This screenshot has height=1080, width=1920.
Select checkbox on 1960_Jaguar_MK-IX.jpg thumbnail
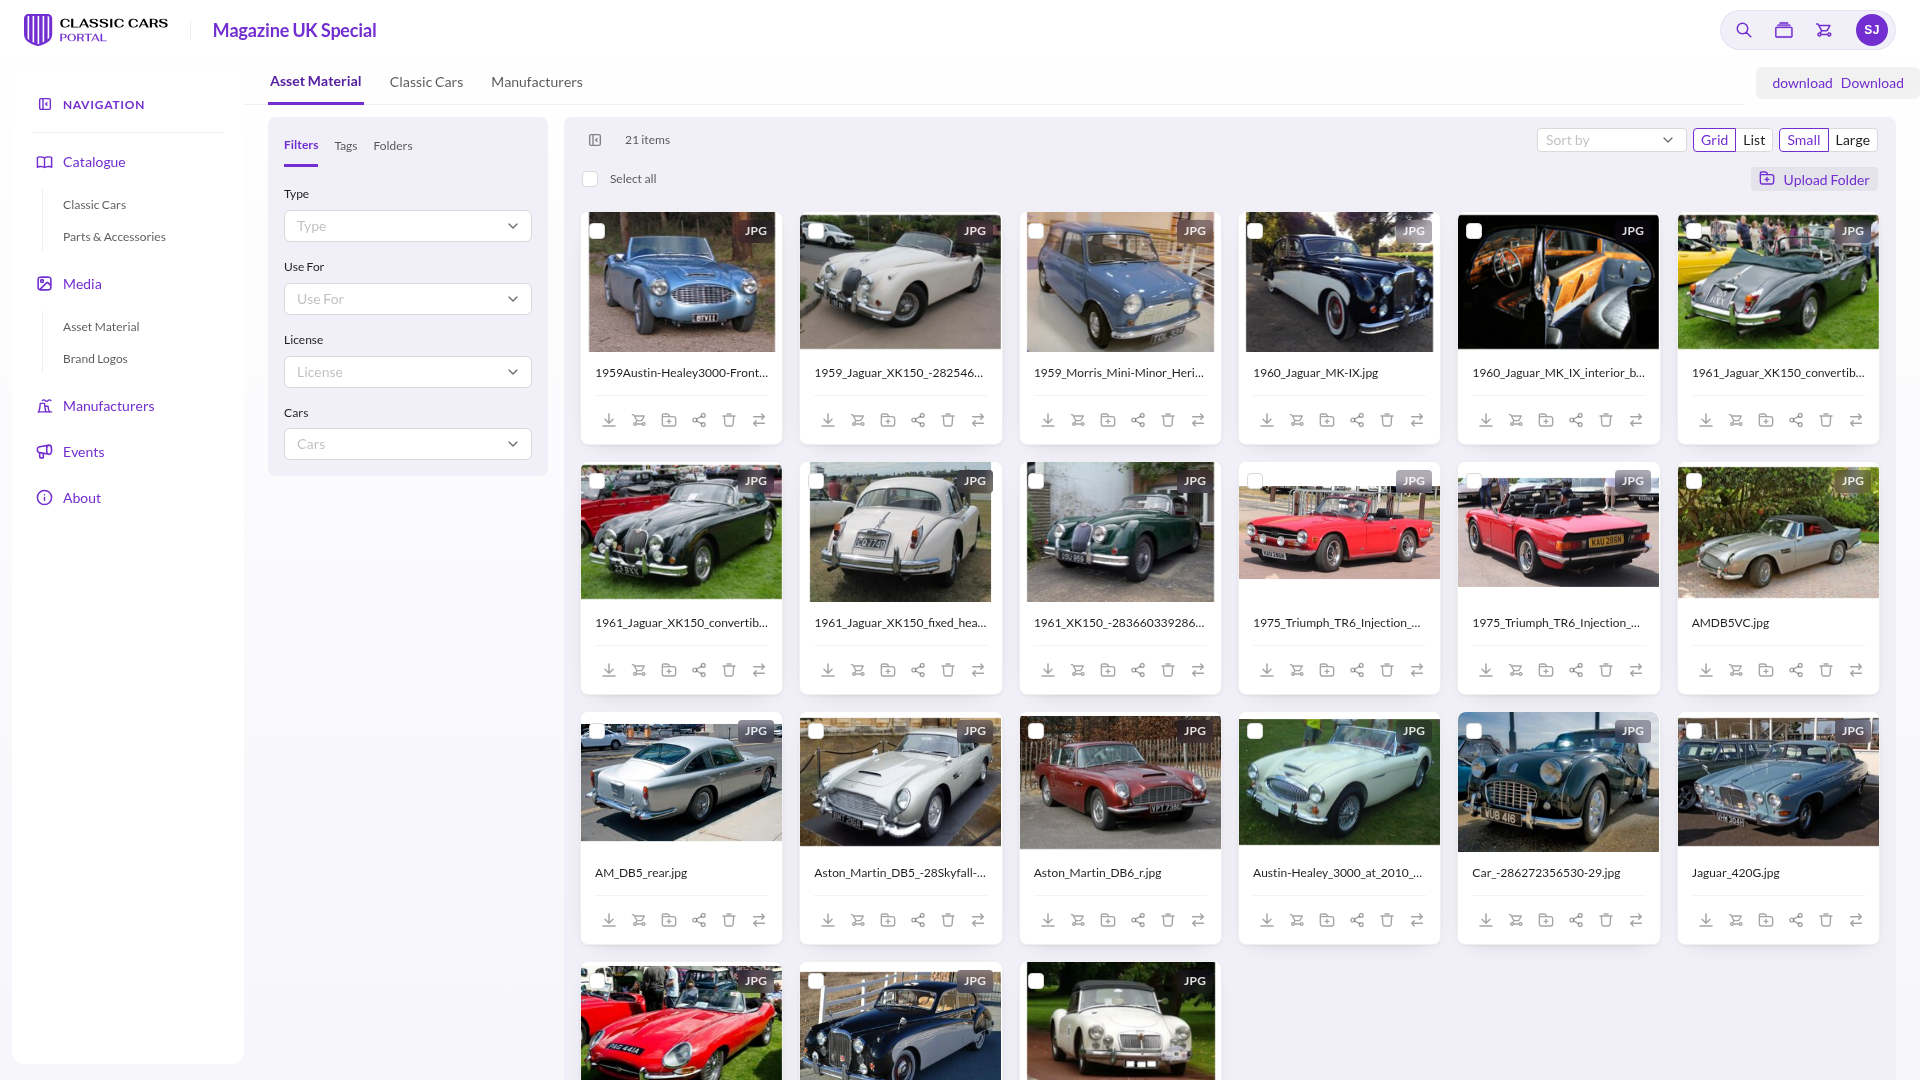pos(1255,231)
